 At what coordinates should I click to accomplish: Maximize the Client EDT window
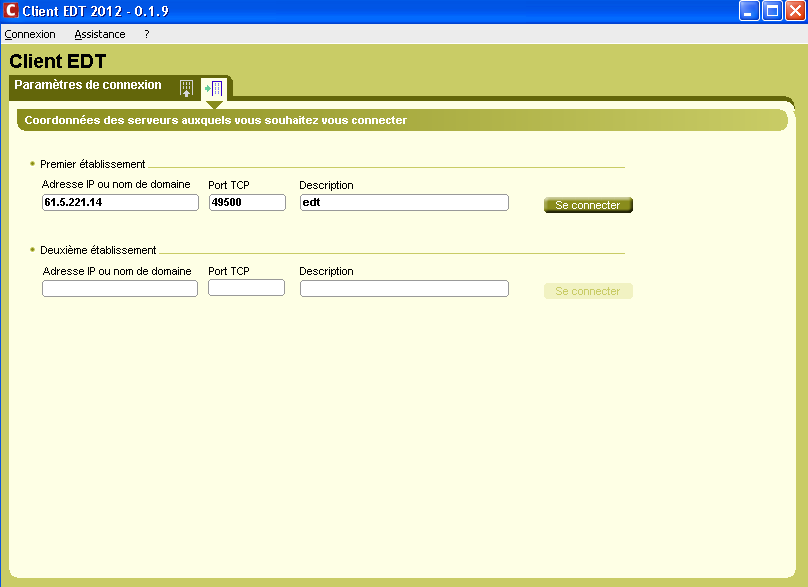pyautogui.click(x=771, y=11)
